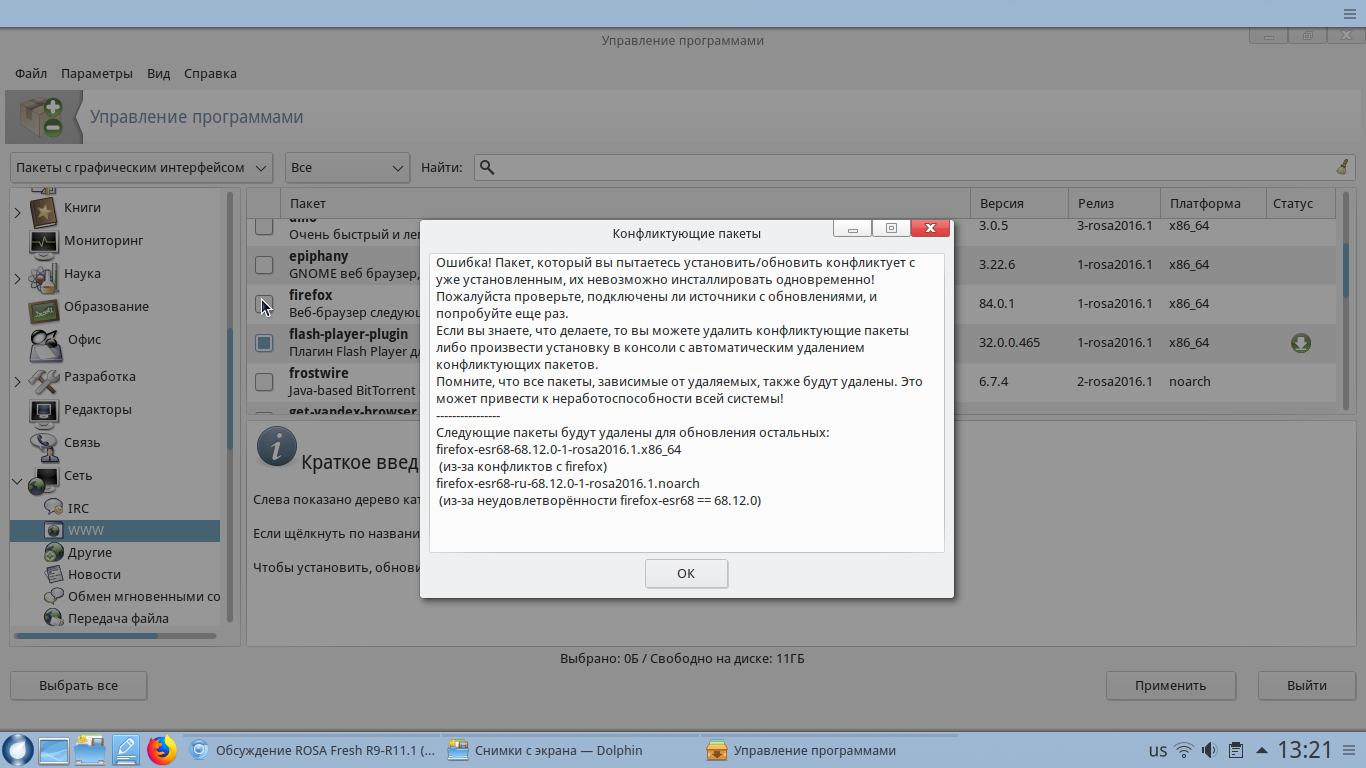The image size is (1366, 768).
Task: Sort by the Версия column header
Action: (x=1020, y=203)
